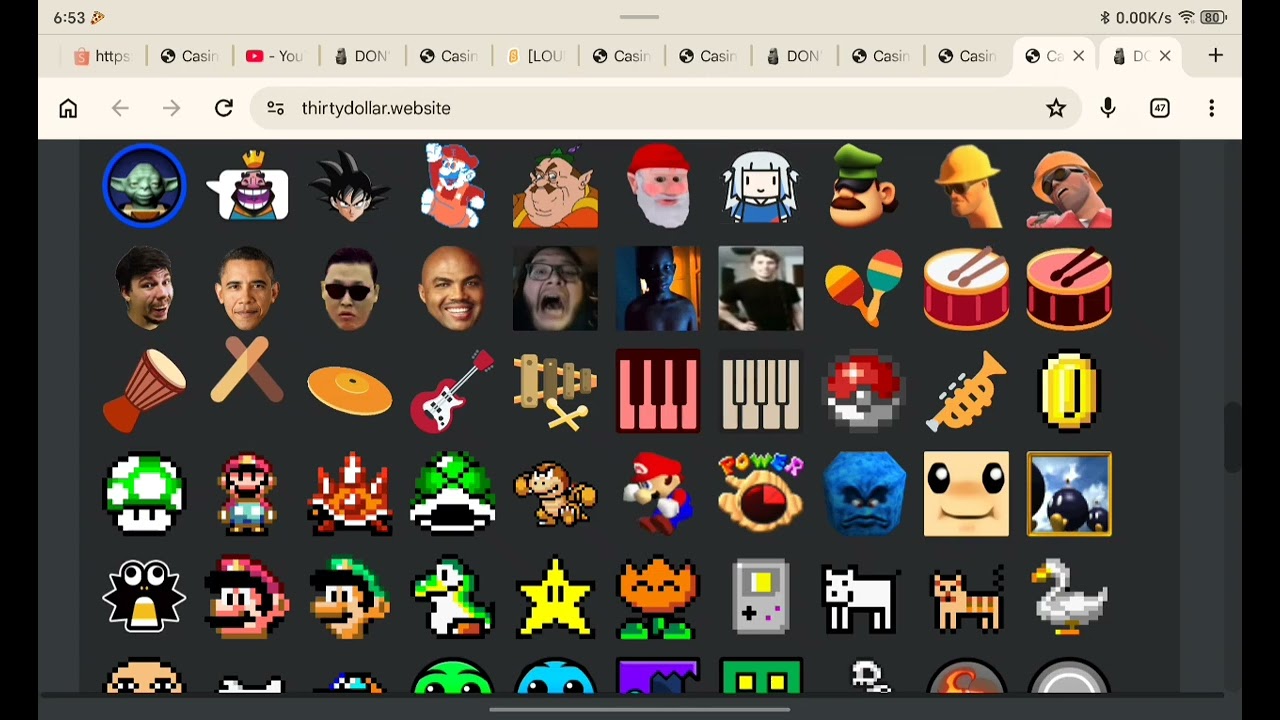Click the red spiked Spiny shell
The image size is (1280, 720).
click(x=350, y=494)
